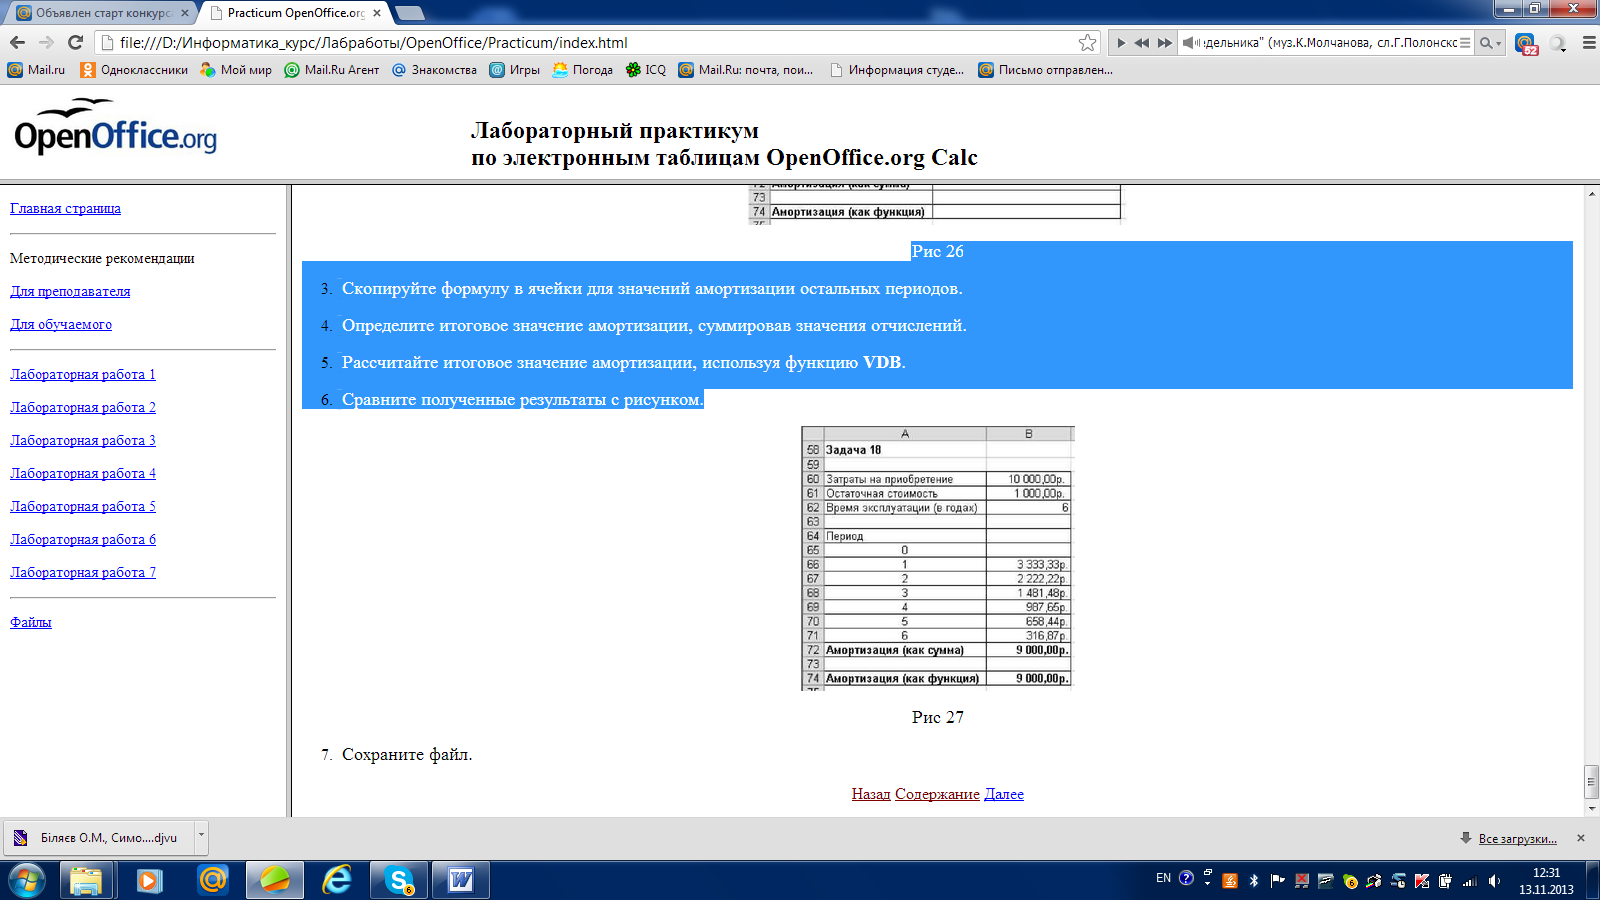Bookmark this page with the star icon
The image size is (1600, 900).
click(x=1087, y=42)
